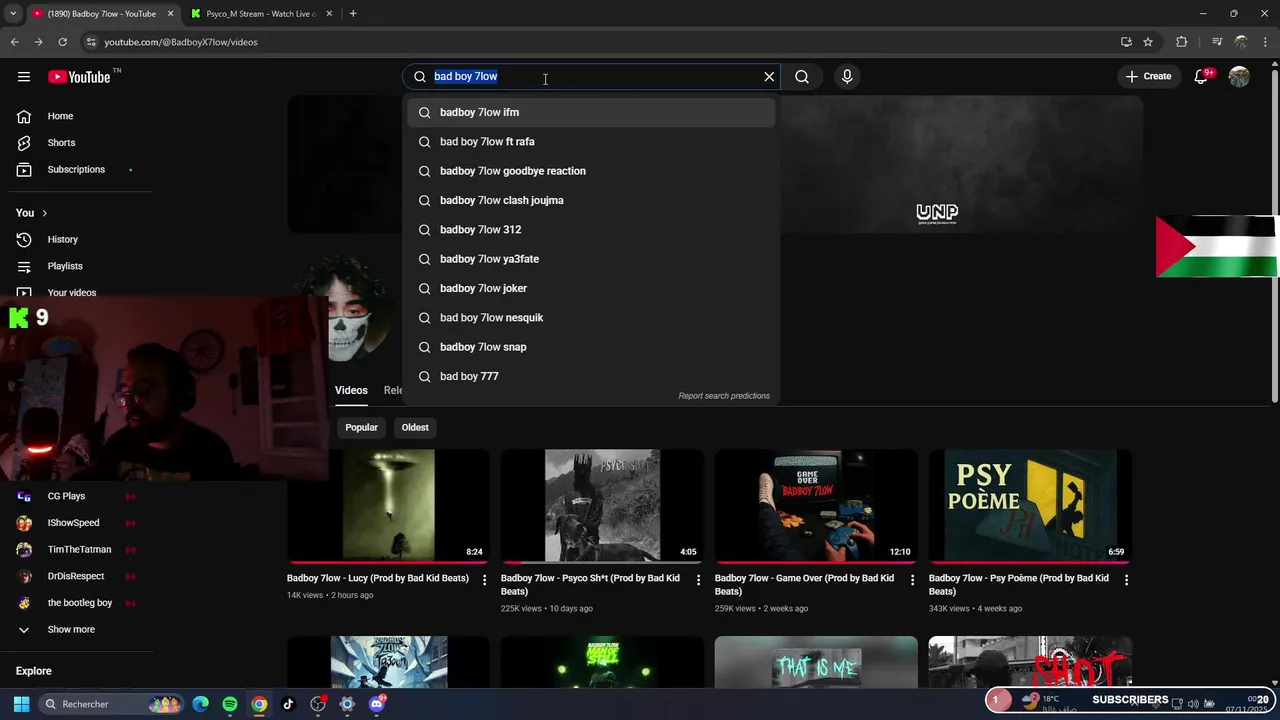Click the magnifier search submit button

(802, 76)
